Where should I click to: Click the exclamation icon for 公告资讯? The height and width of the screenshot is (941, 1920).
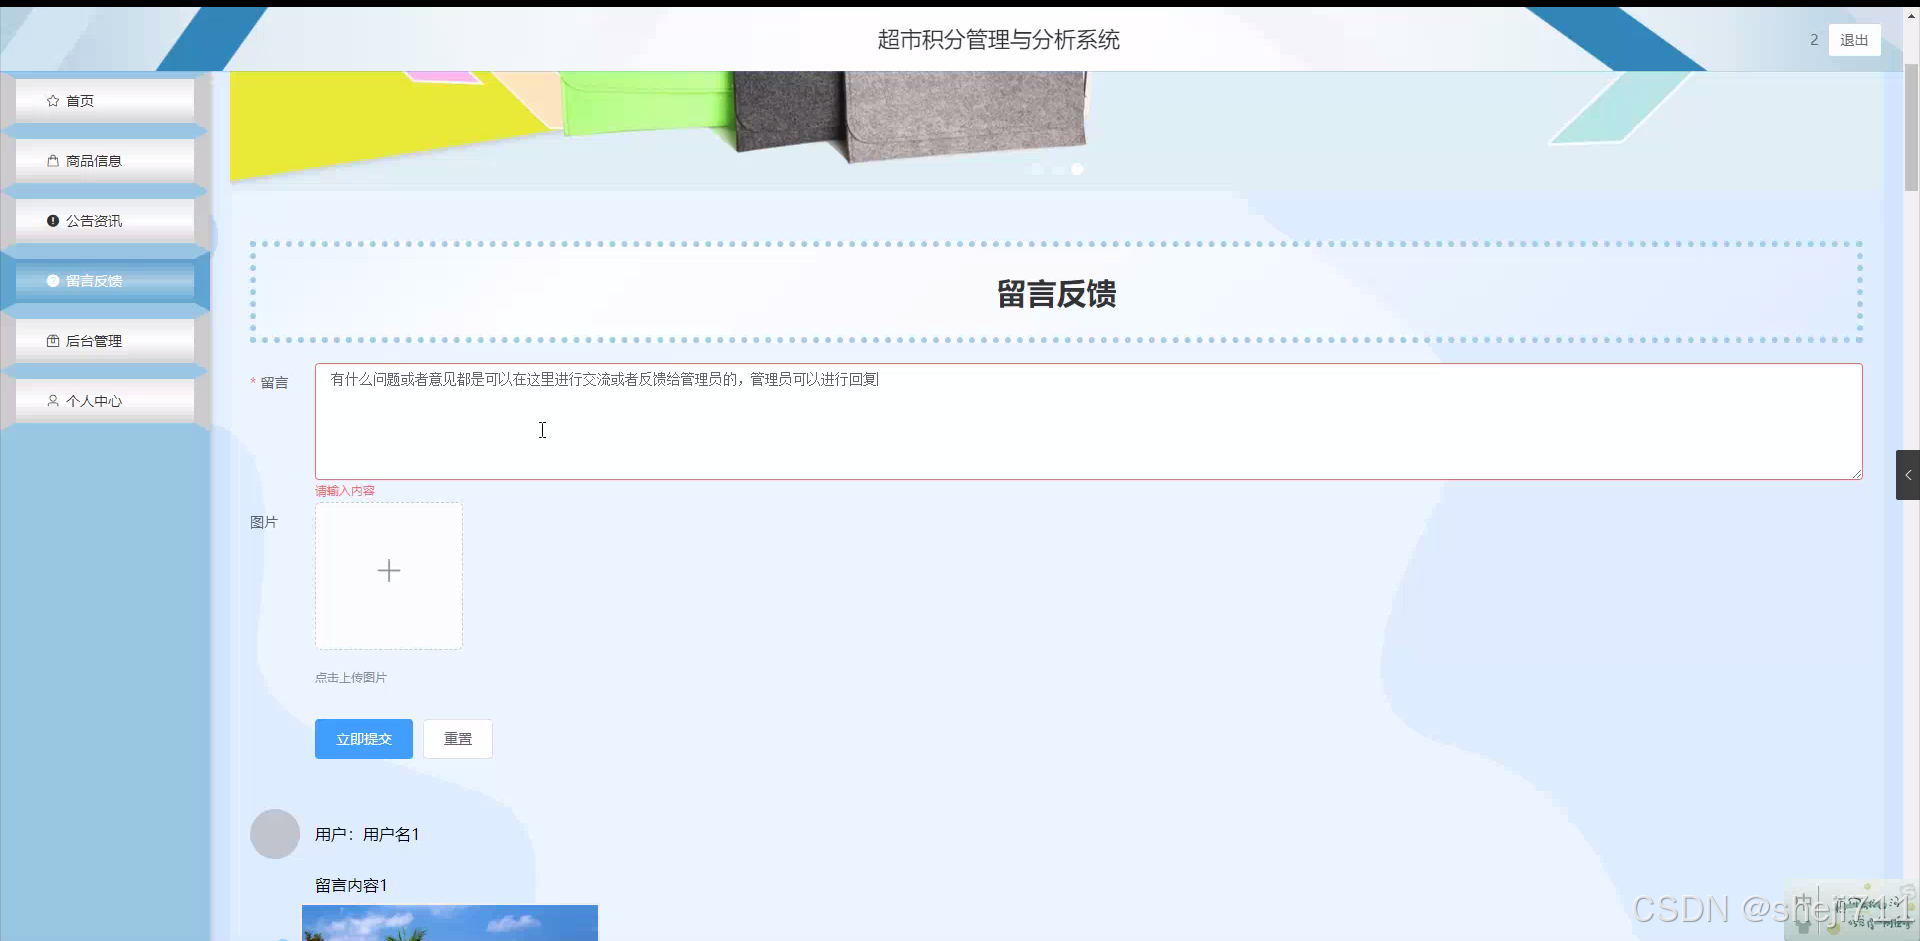coord(53,220)
